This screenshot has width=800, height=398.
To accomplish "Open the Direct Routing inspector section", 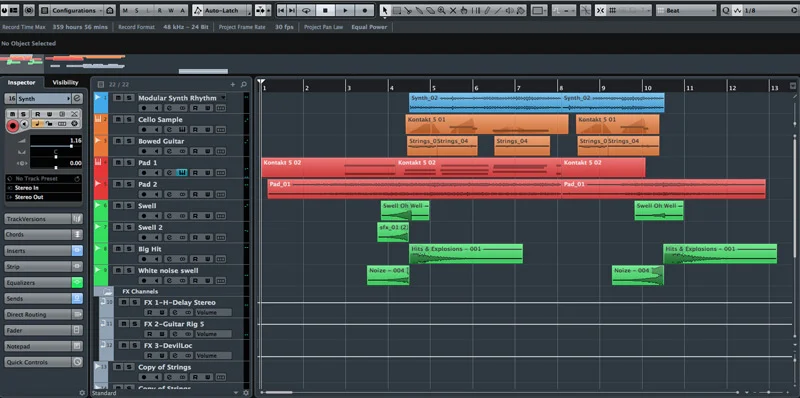I will pyautogui.click(x=43, y=315).
